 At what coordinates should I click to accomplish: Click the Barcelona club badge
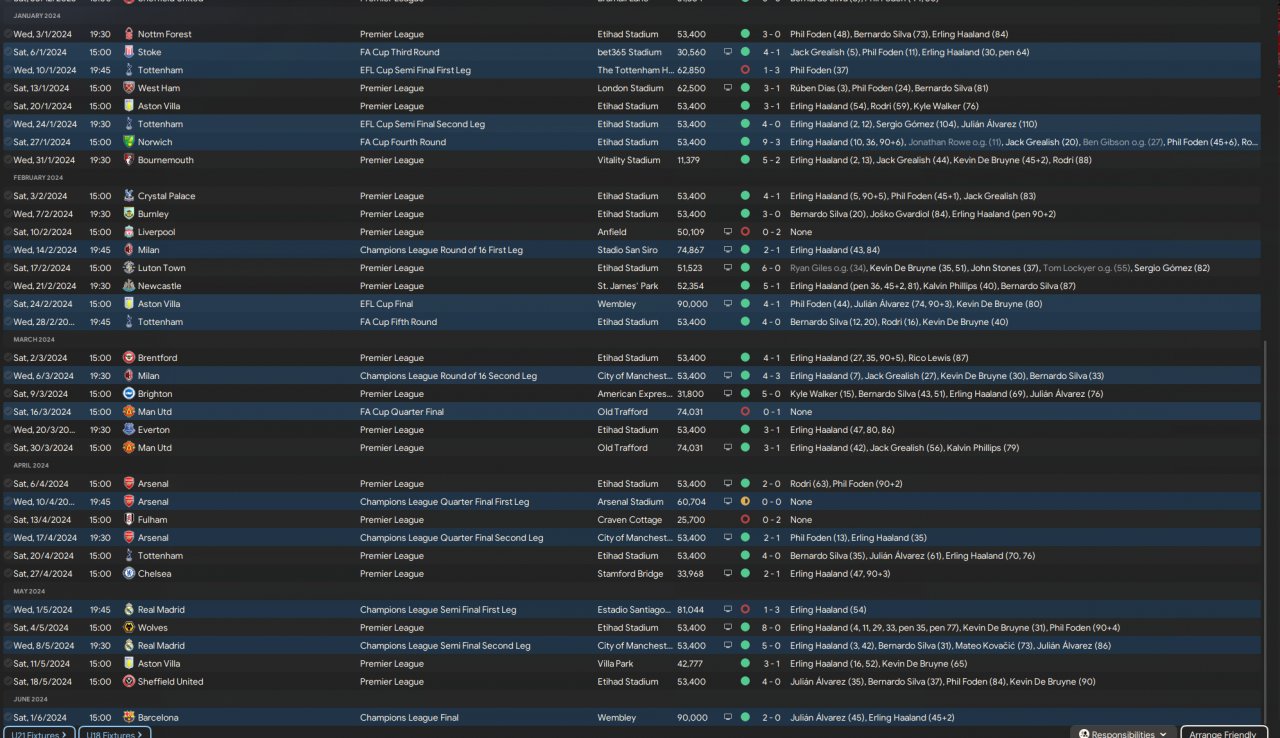tap(129, 718)
